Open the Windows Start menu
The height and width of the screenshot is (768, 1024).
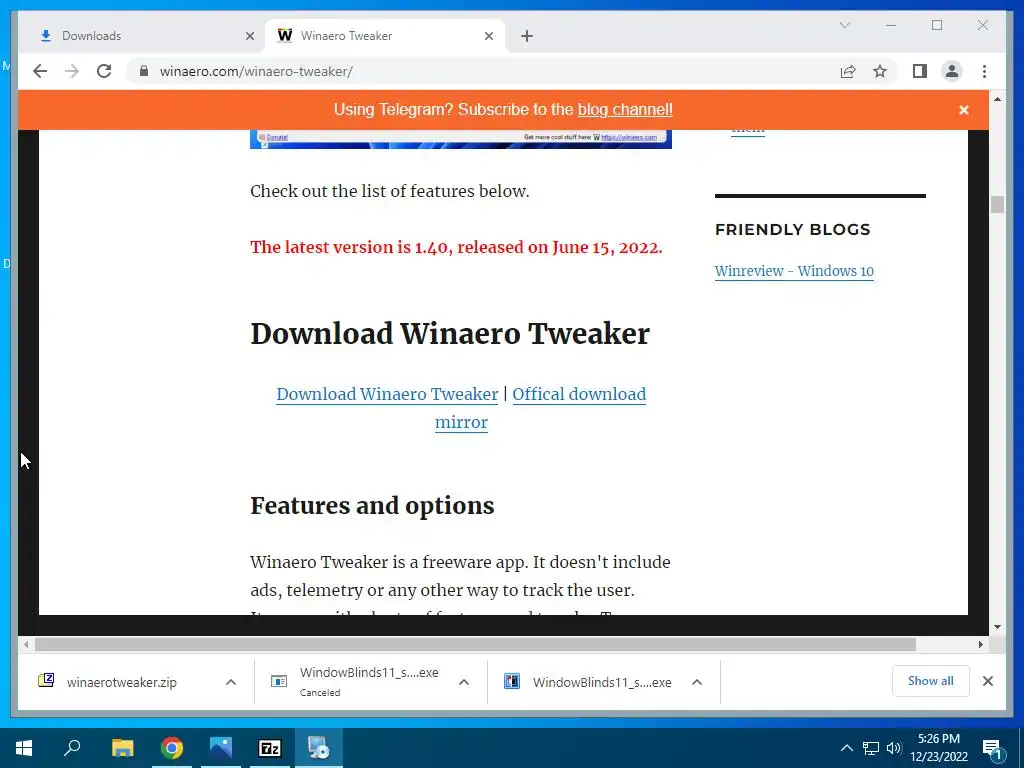[24, 748]
